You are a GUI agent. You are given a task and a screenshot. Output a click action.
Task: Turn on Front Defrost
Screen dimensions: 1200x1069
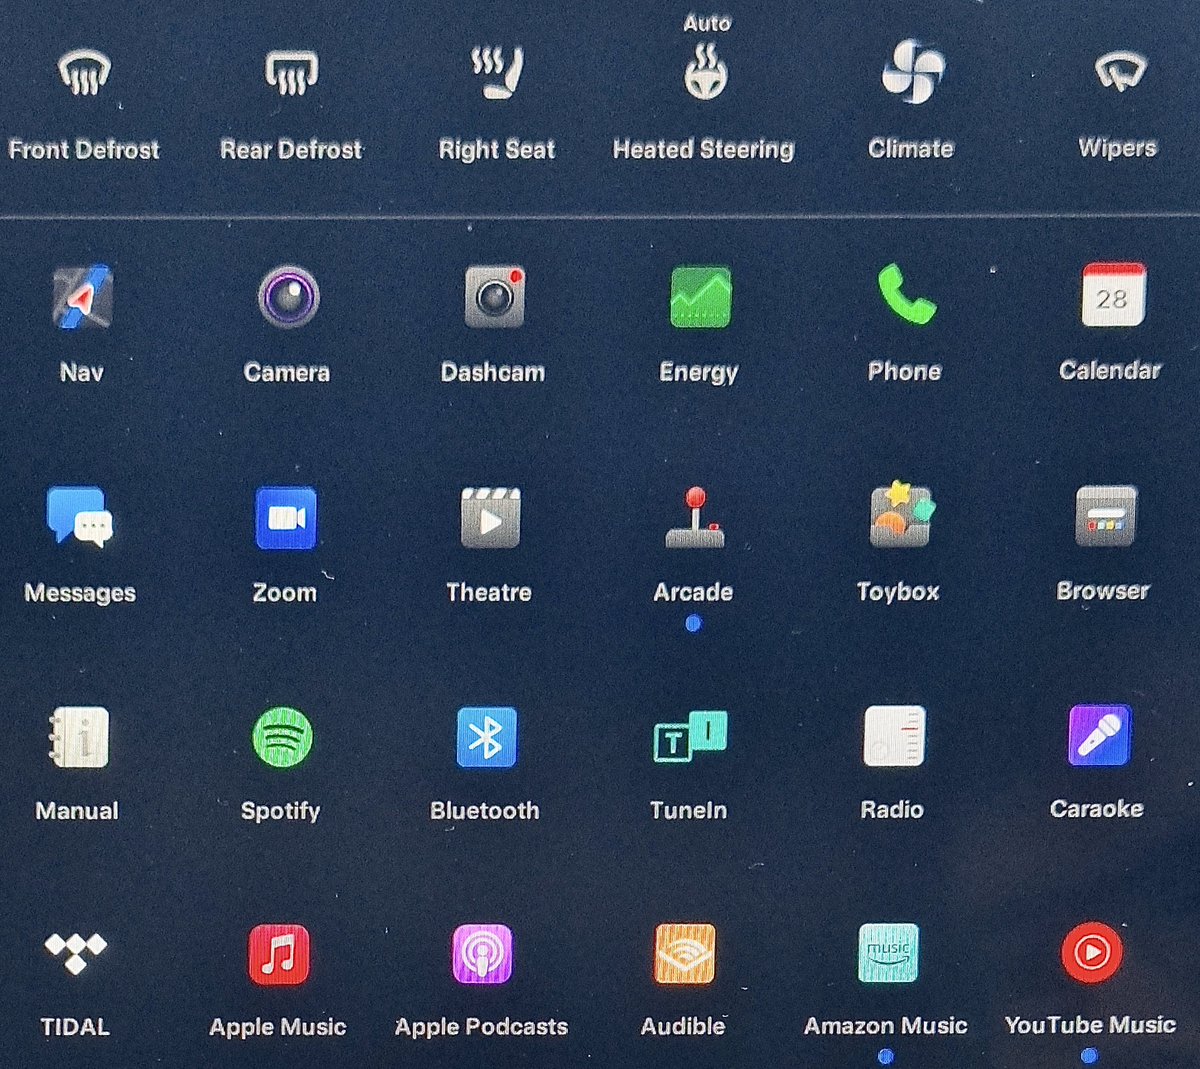coord(84,74)
